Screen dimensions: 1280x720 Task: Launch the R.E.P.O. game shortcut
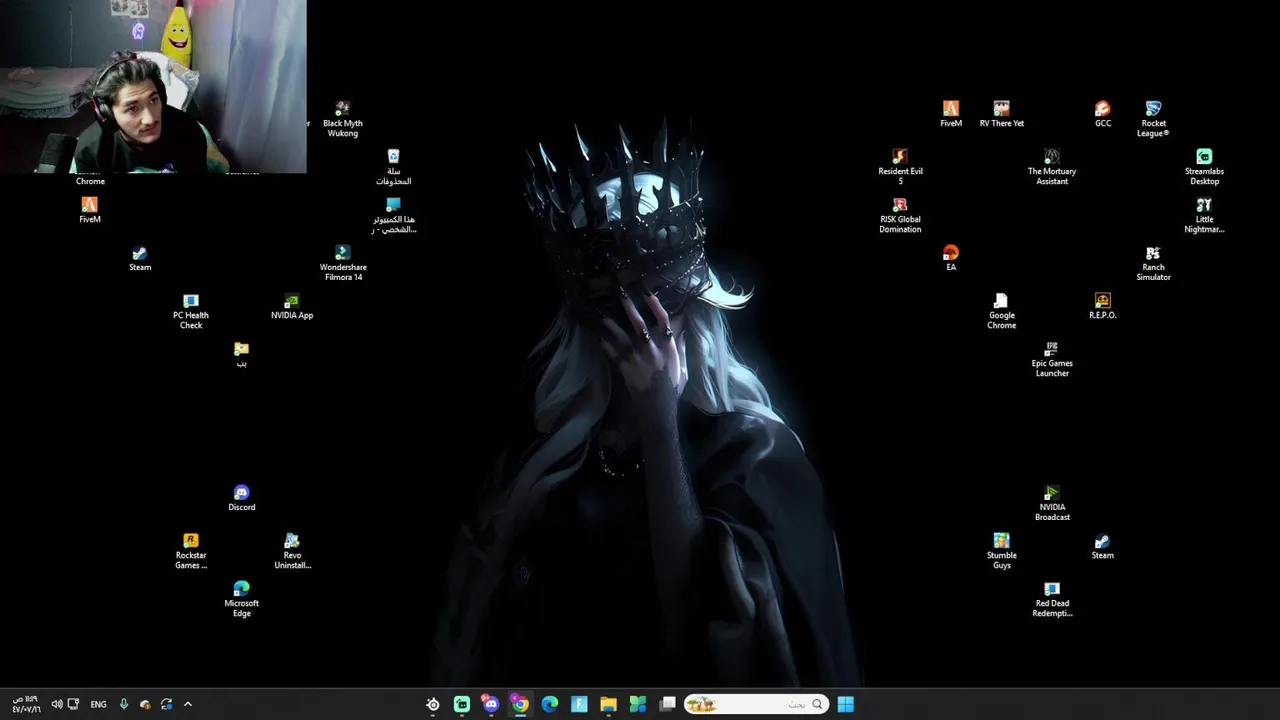tap(1102, 306)
